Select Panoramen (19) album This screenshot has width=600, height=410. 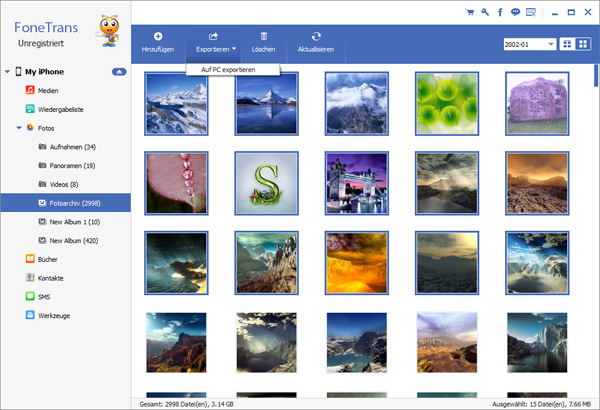coord(72,166)
